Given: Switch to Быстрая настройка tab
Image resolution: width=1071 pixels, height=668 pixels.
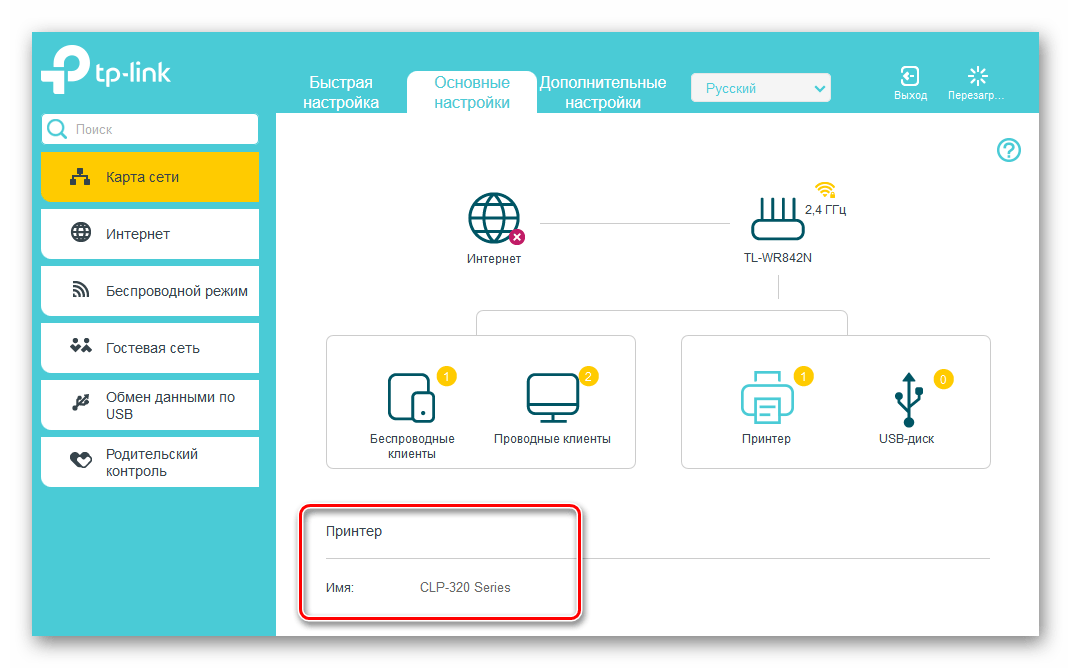Looking at the screenshot, I should (341, 92).
